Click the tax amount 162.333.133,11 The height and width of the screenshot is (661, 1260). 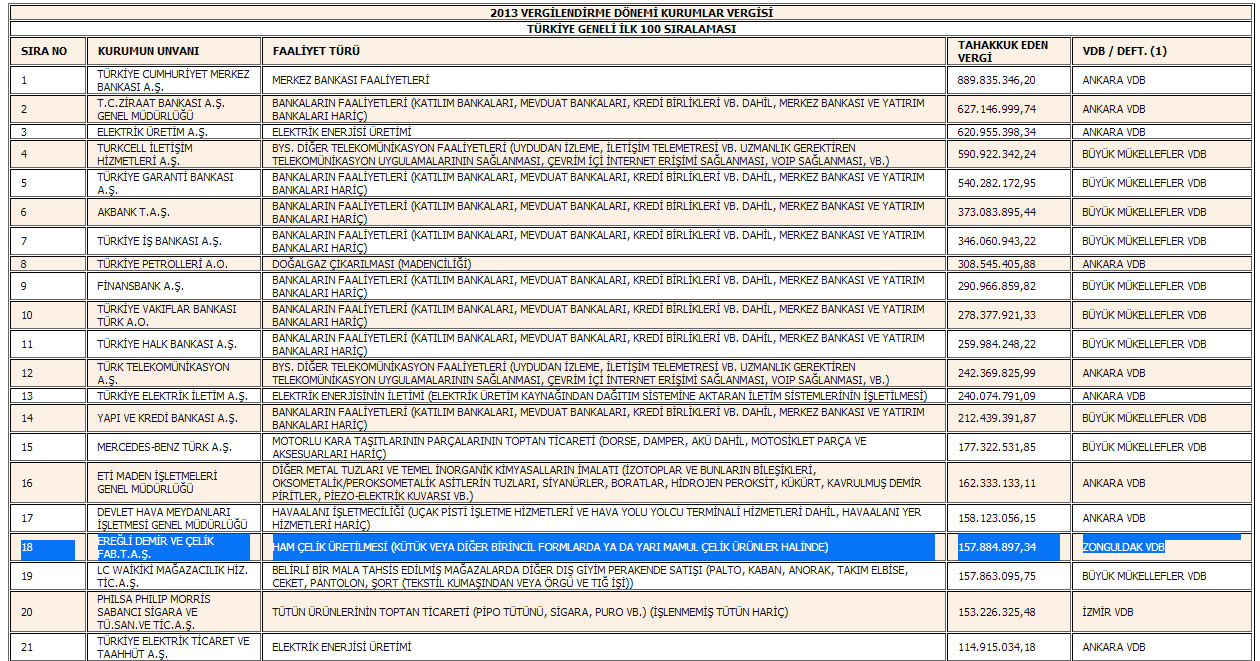tap(996, 482)
